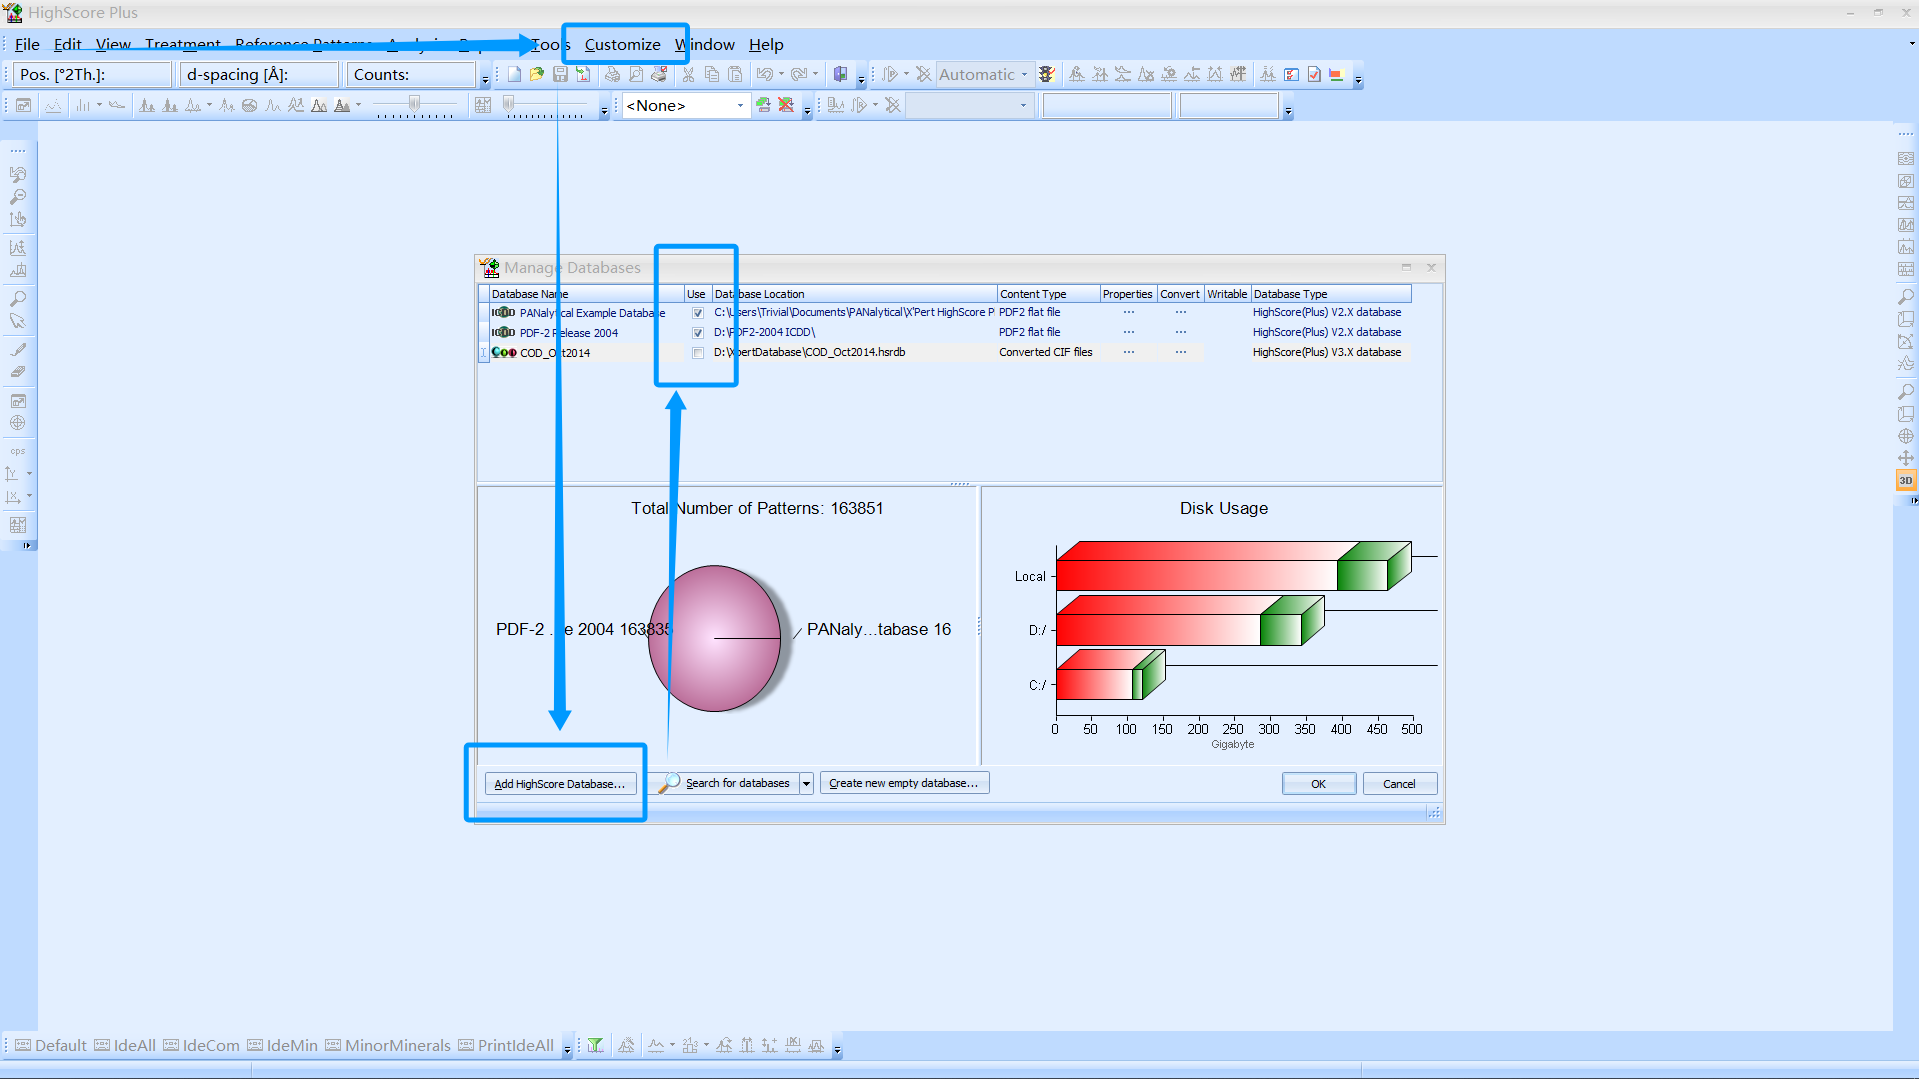Click the 3D button on right sidebar
This screenshot has width=1919, height=1079.
pyautogui.click(x=1905, y=481)
